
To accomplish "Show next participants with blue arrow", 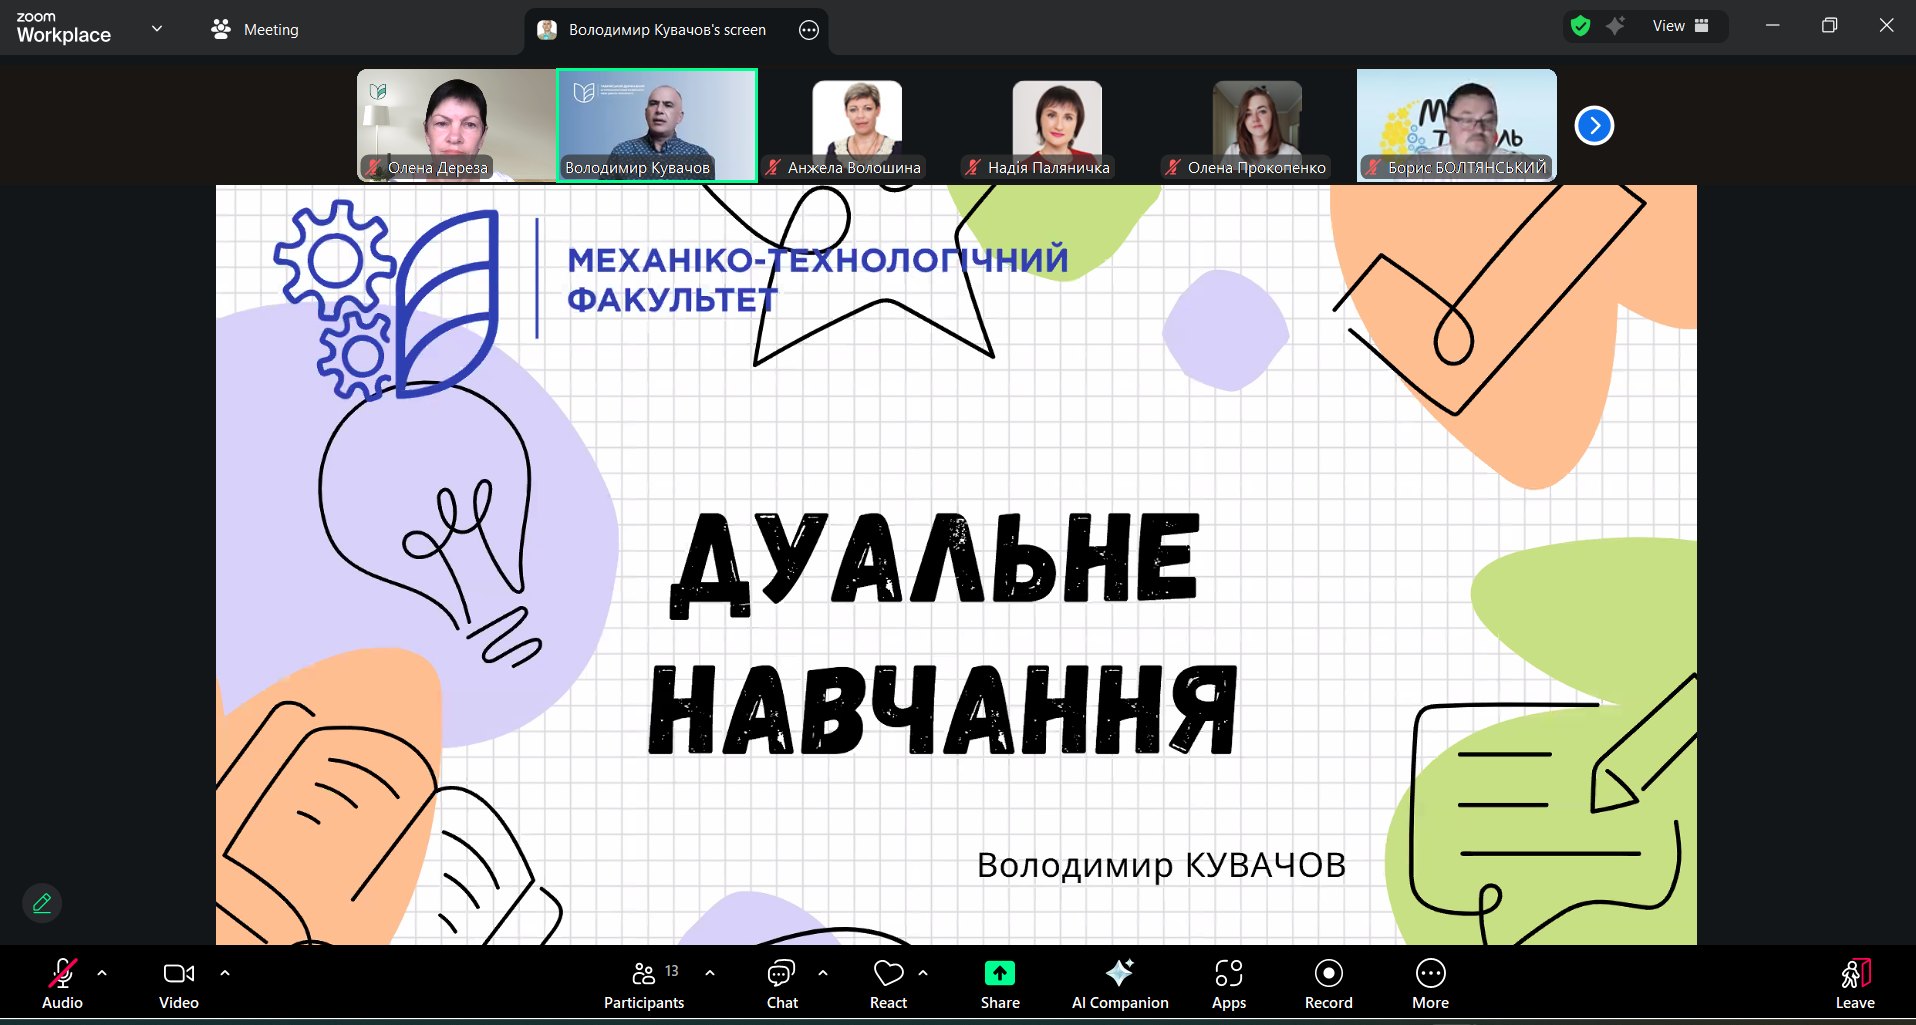I will (x=1594, y=125).
